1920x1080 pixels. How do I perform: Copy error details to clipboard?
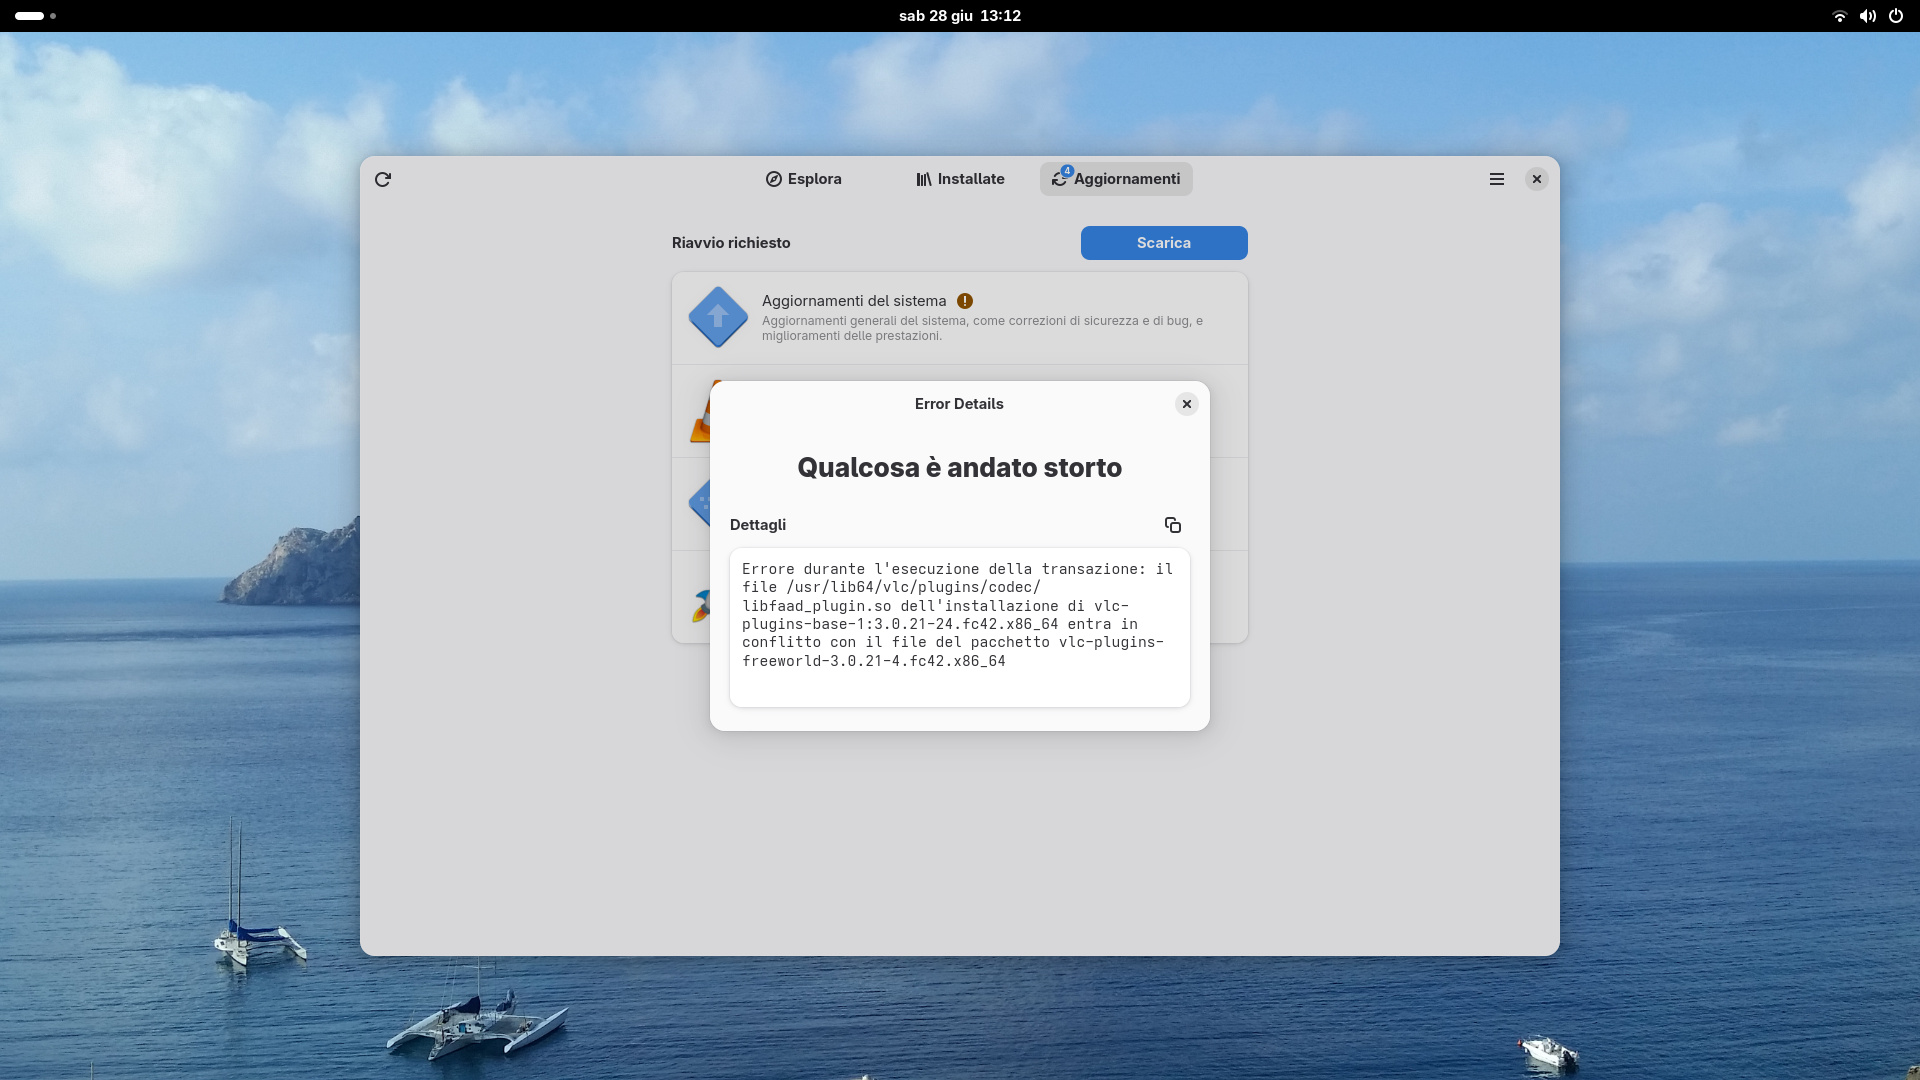point(1173,525)
